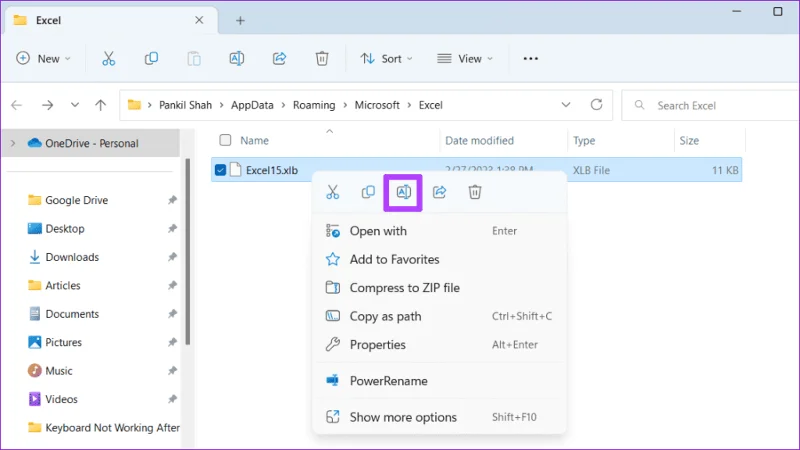Choose Compress to ZIP file

click(439, 288)
